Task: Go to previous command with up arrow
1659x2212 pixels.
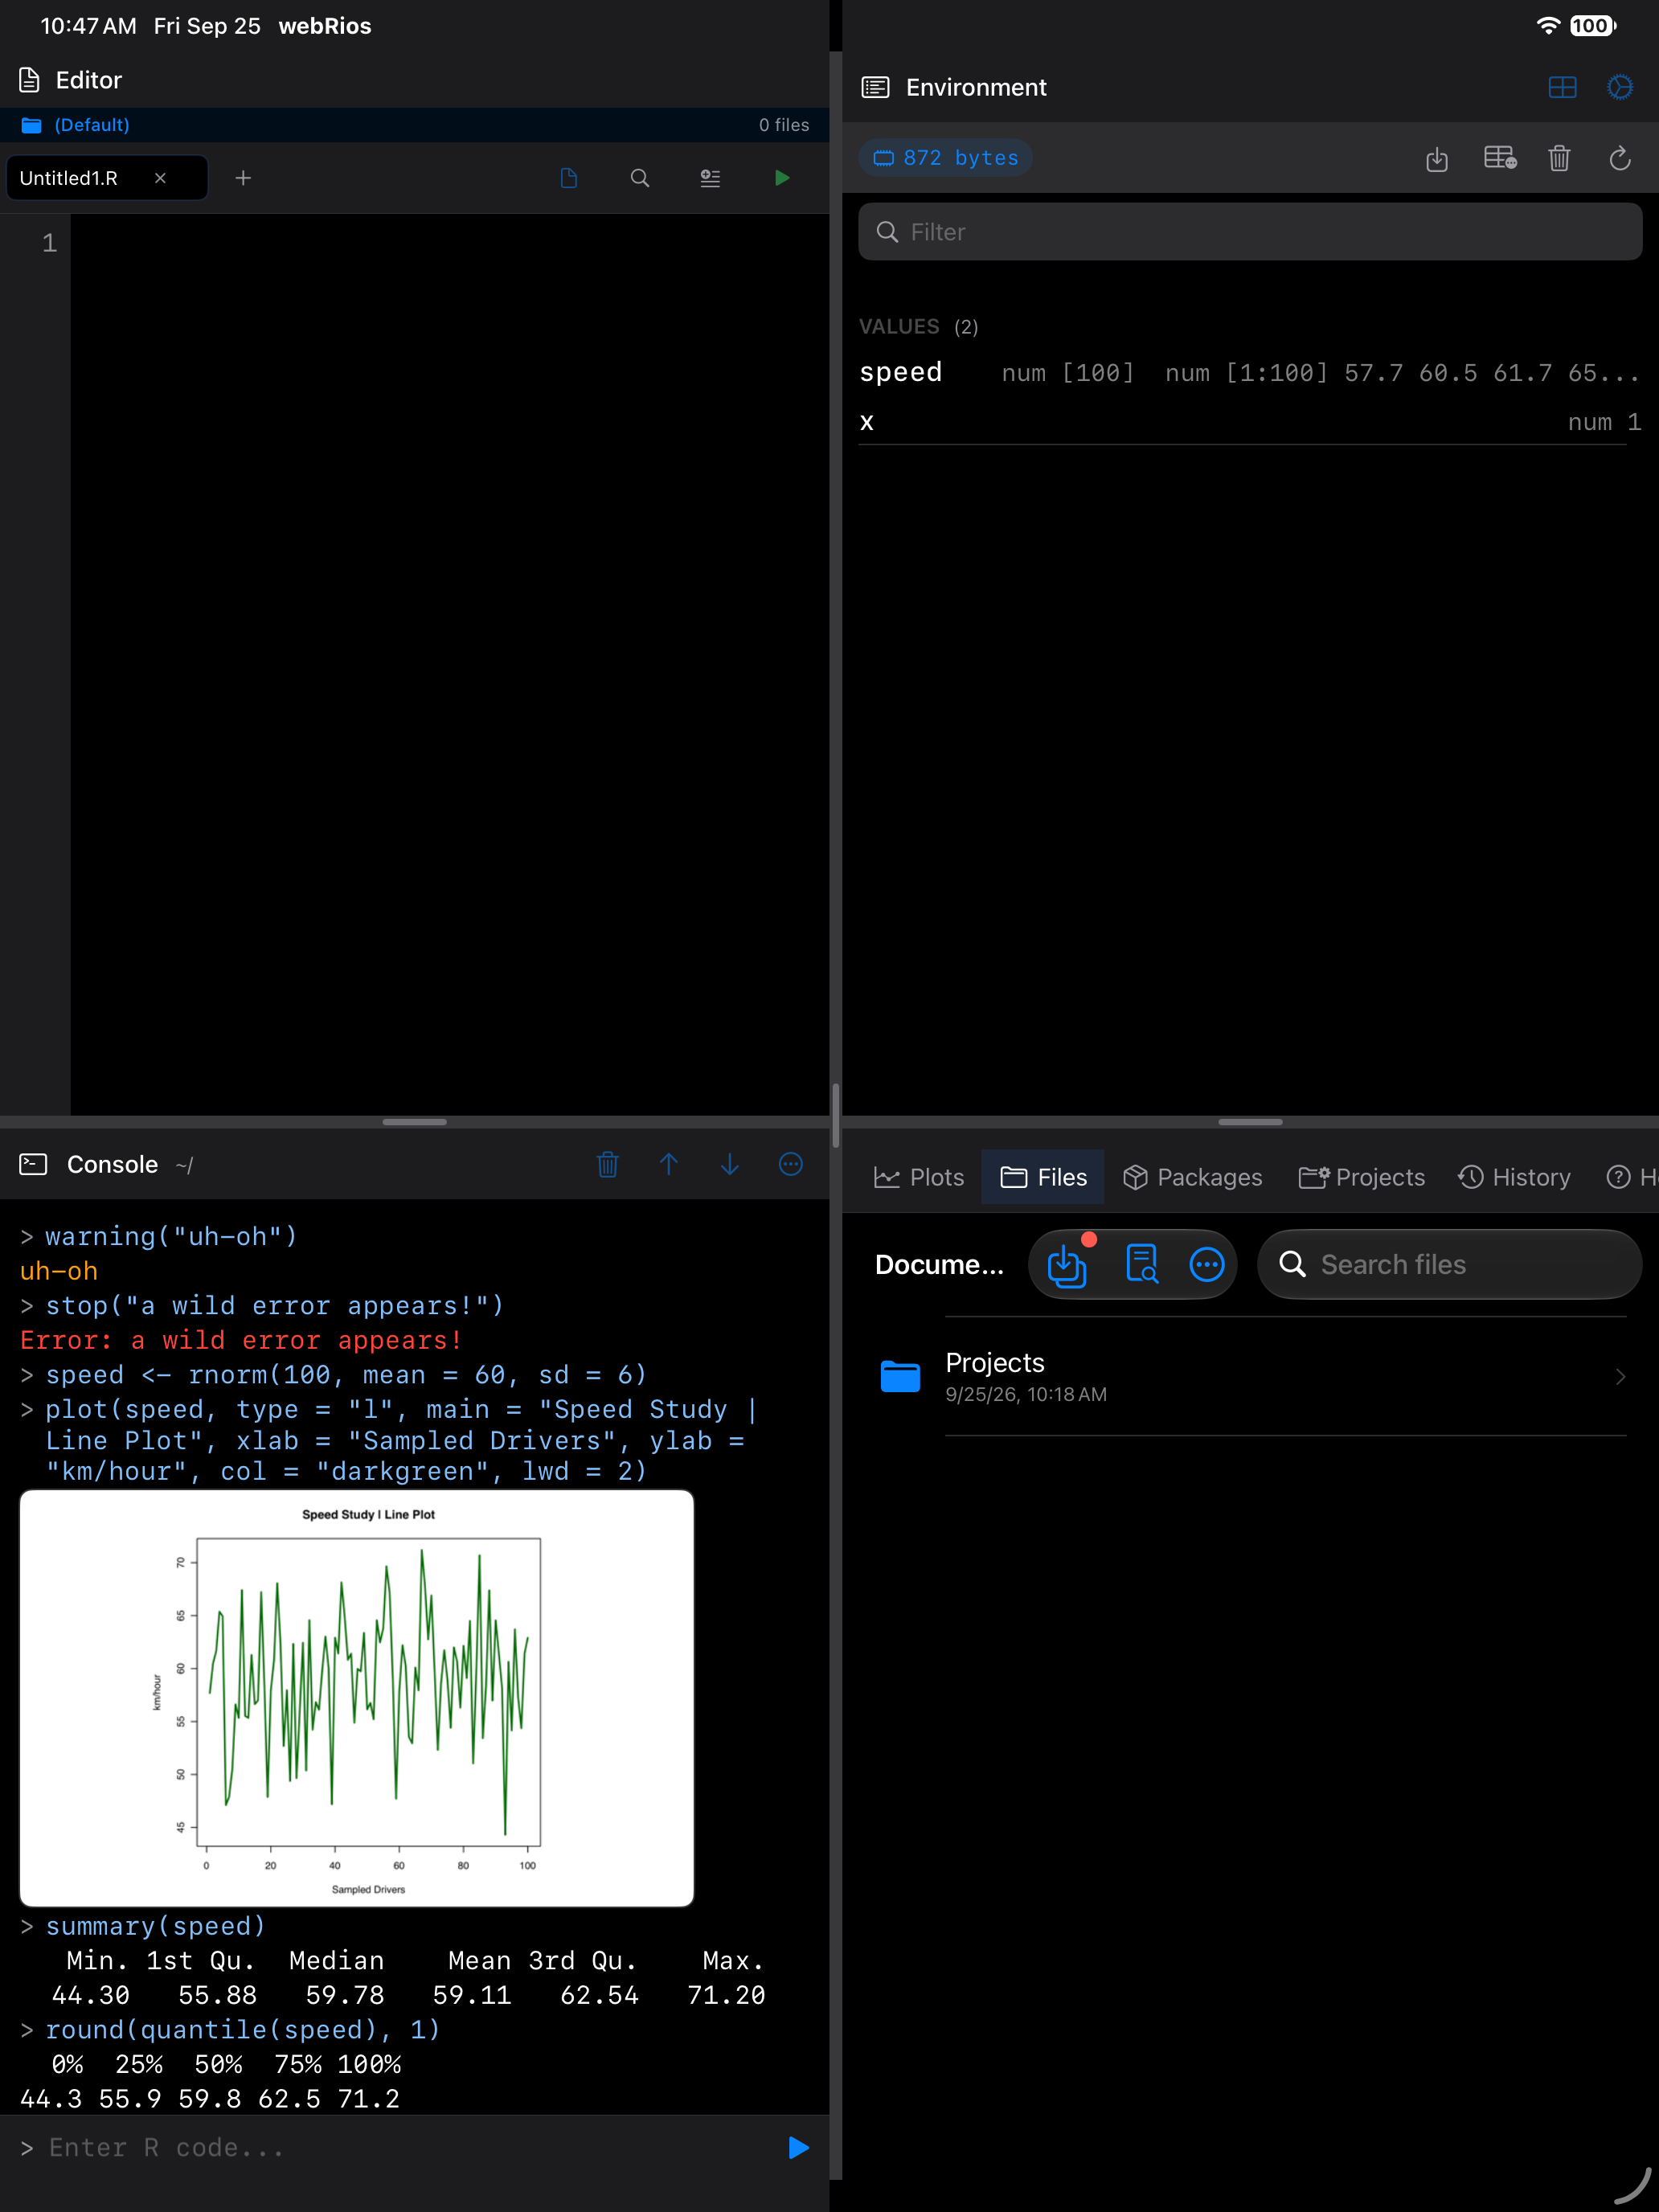Action: (x=669, y=1164)
